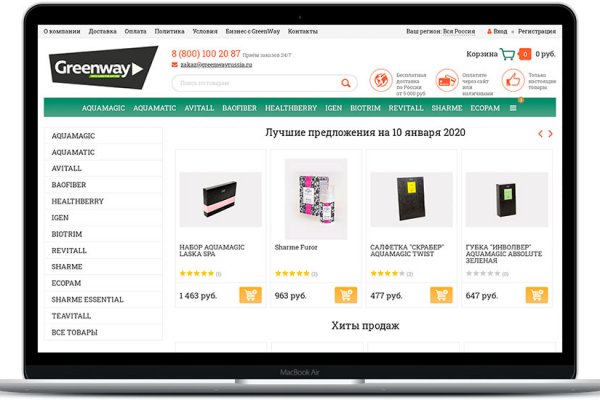The image size is (600, 400).
Task: Click the search magnifier icon
Action: (x=346, y=83)
